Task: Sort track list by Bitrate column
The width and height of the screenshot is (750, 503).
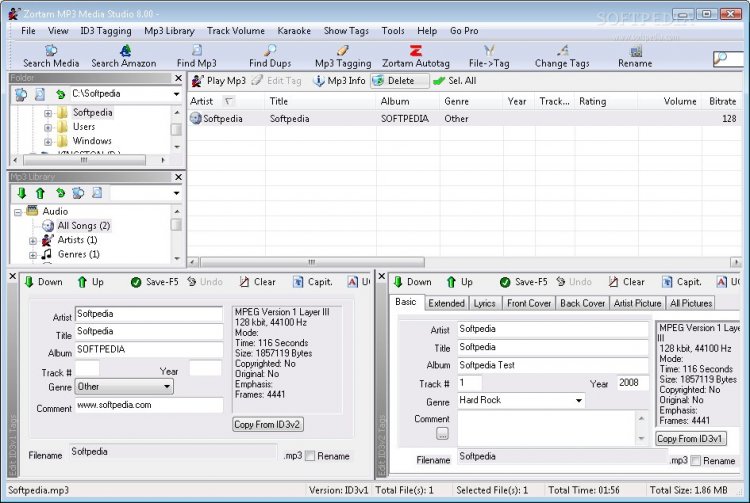Action: tap(722, 101)
